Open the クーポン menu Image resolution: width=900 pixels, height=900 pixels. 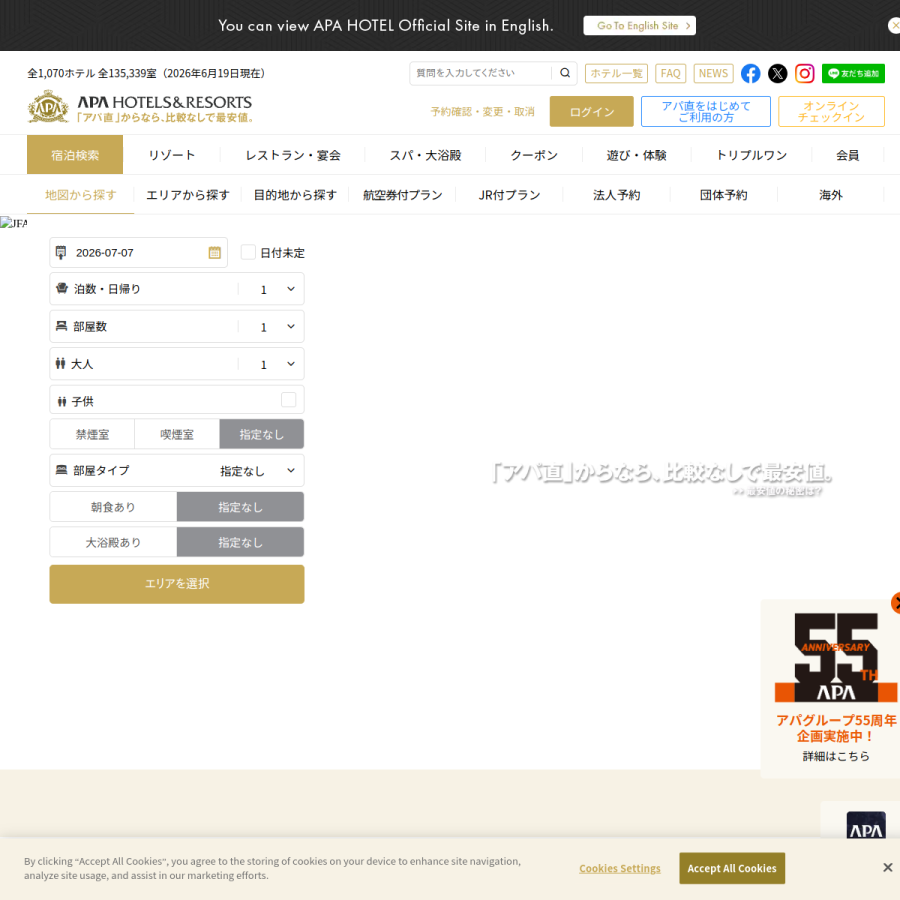(534, 155)
